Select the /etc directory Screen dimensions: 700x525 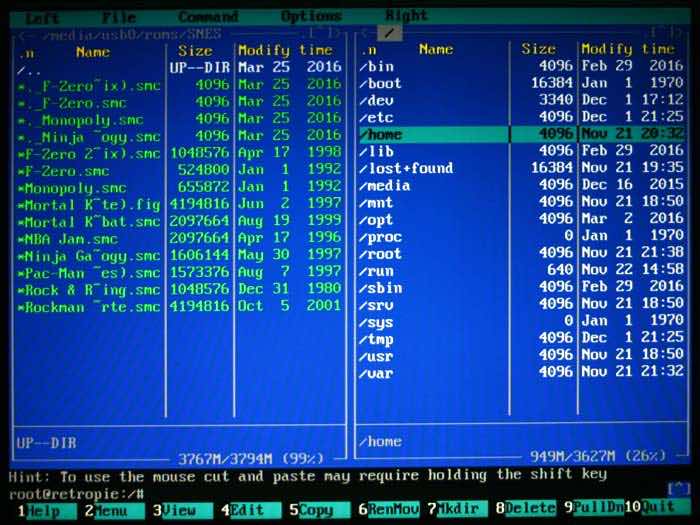(x=521, y=117)
